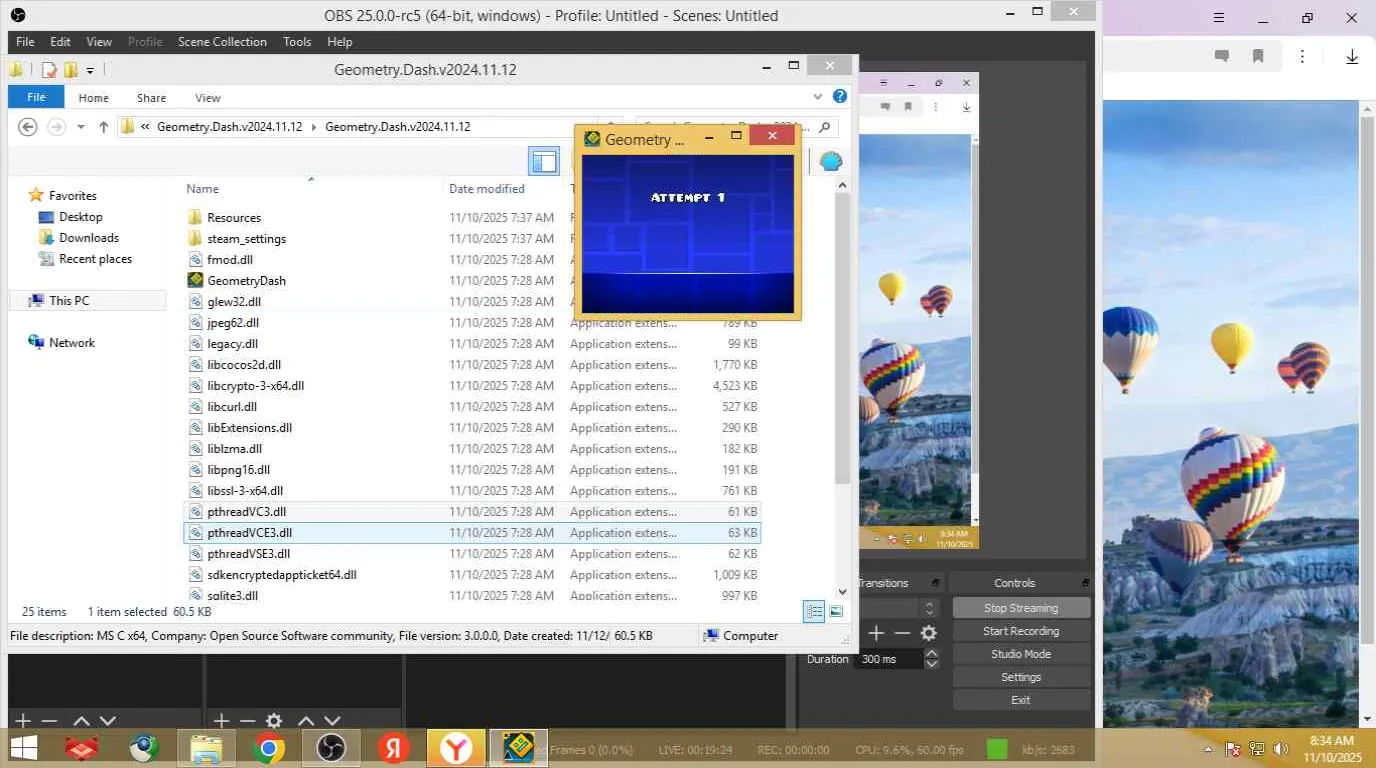Viewport: 1376px width, 768px height.
Task: Select This PC in the navigation pane
Action: click(x=69, y=300)
